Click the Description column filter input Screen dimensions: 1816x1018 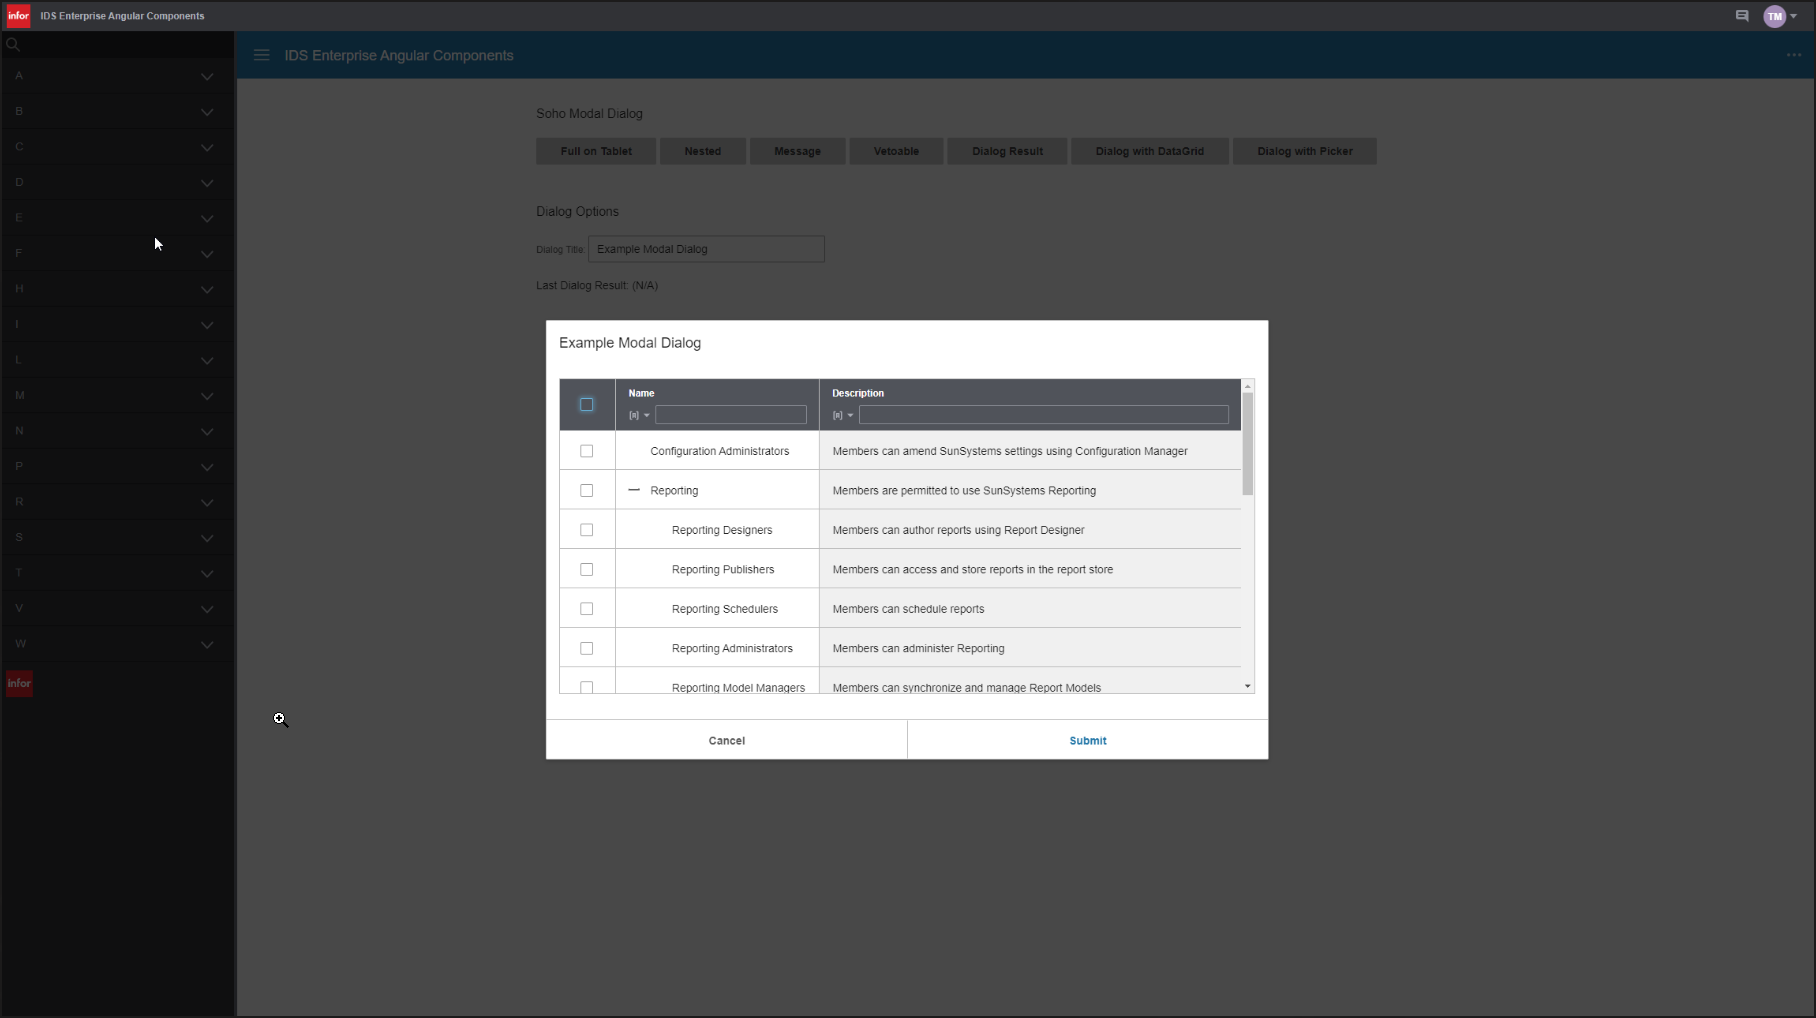tap(1044, 415)
